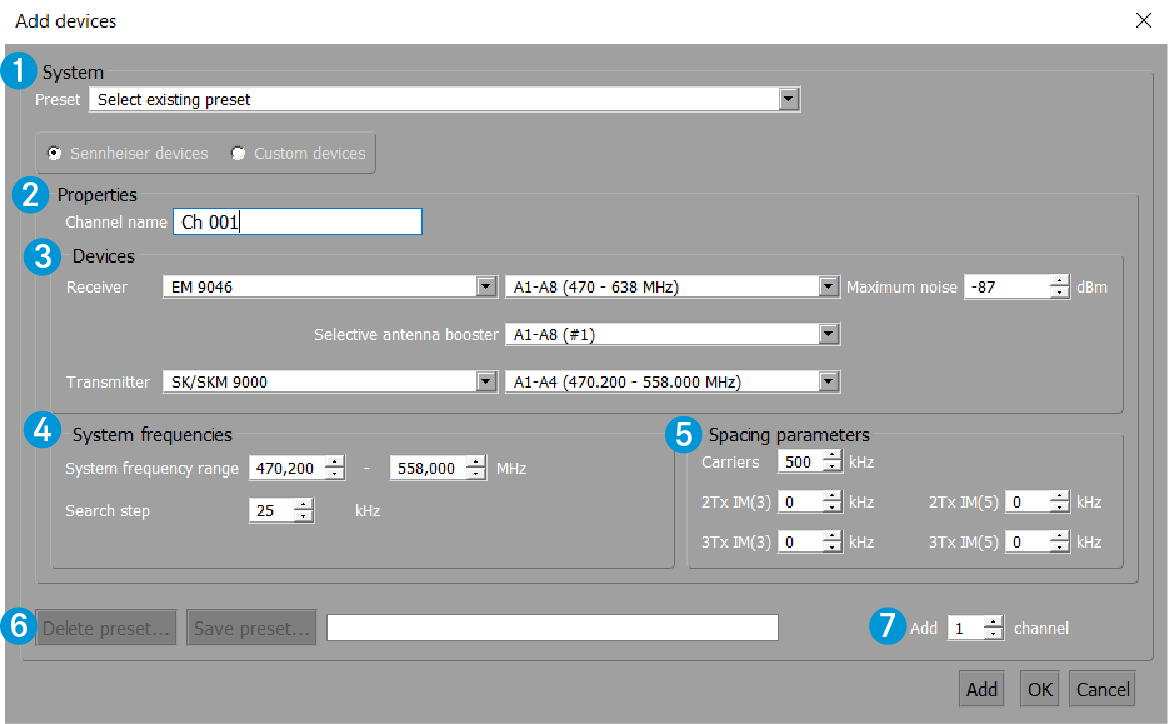Open the Selective antenna booster dropdown
Screen dimensions: 1168x724
coord(828,335)
